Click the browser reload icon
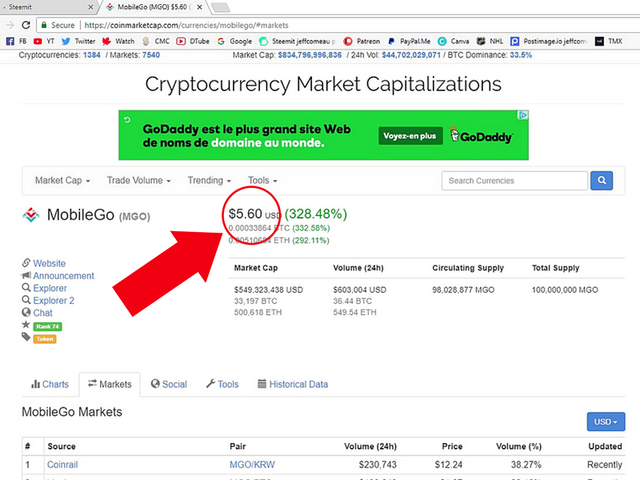The width and height of the screenshot is (640, 480). [x=26, y=25]
